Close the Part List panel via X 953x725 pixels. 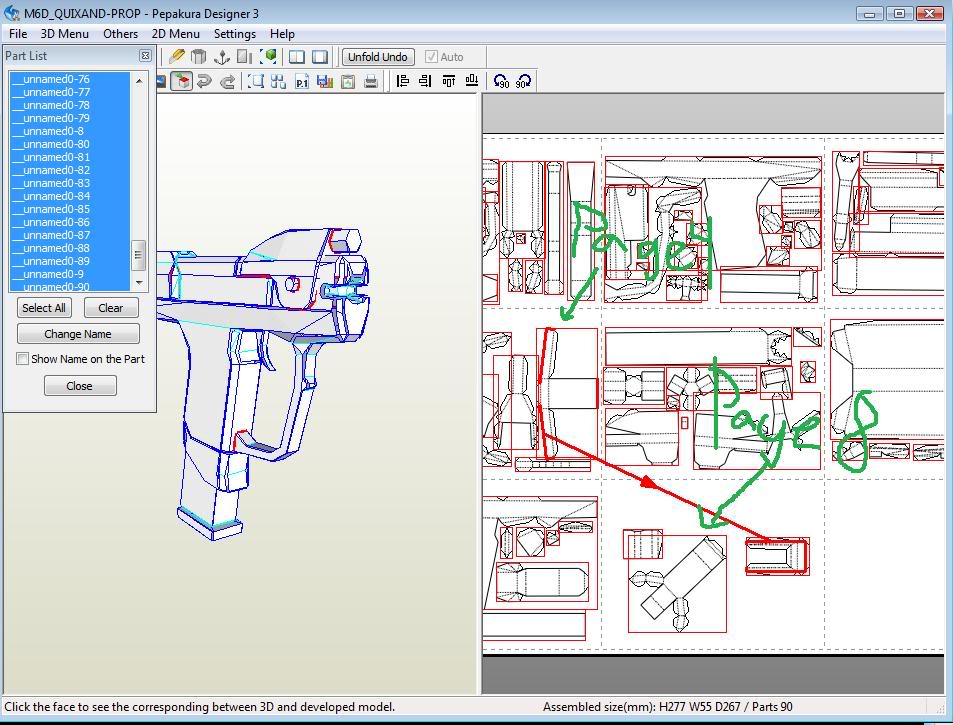tap(145, 56)
